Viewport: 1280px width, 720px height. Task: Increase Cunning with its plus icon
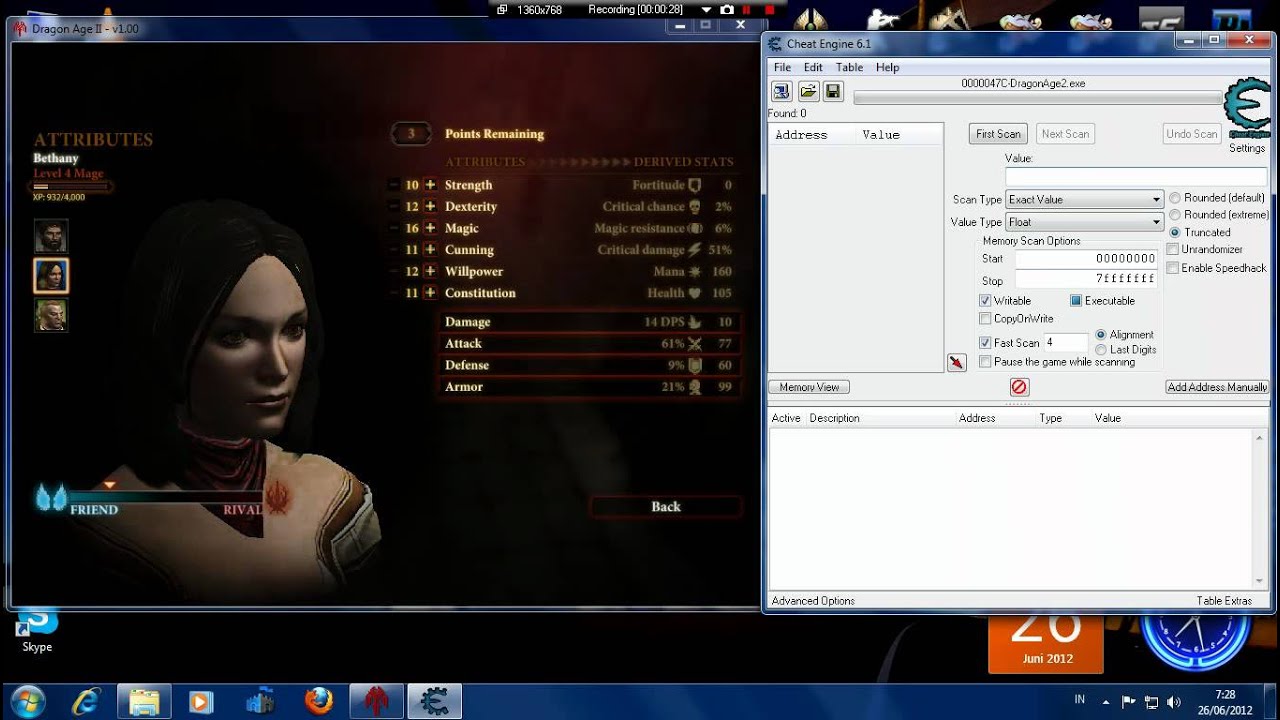click(430, 250)
